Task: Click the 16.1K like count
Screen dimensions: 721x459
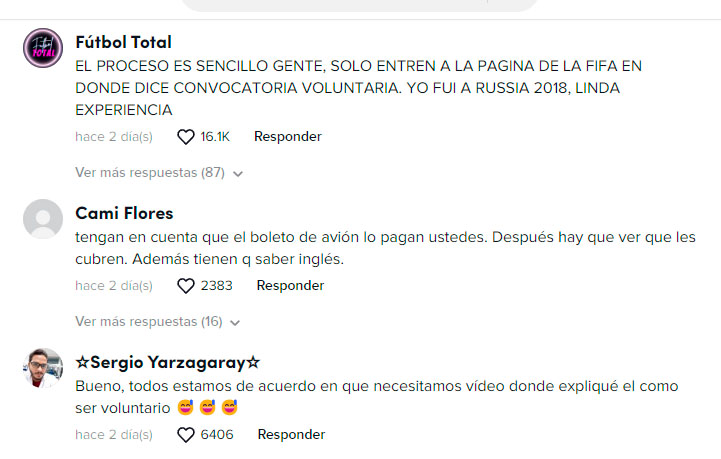Action: [215, 137]
